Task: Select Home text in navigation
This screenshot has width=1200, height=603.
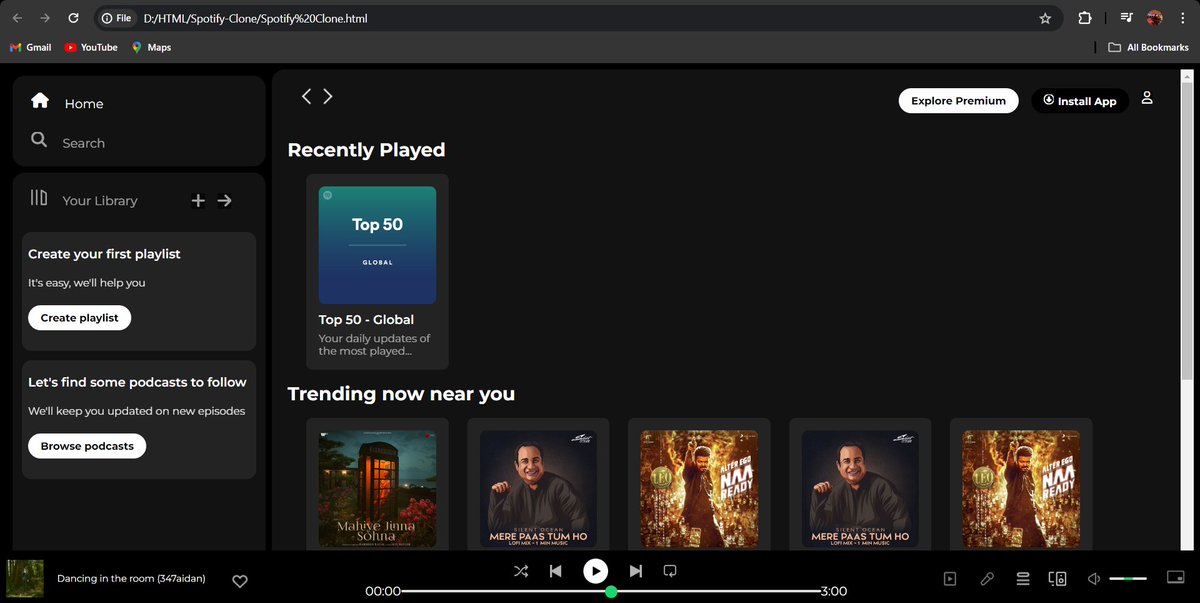Action: pyautogui.click(x=84, y=104)
